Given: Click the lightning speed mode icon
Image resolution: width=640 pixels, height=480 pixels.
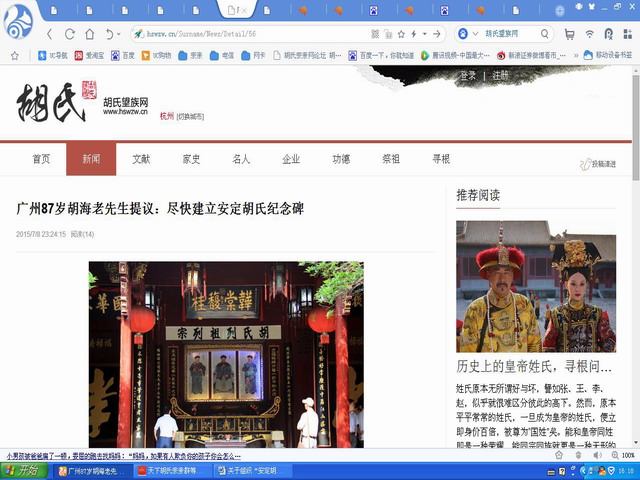Looking at the screenshot, I should 414,34.
